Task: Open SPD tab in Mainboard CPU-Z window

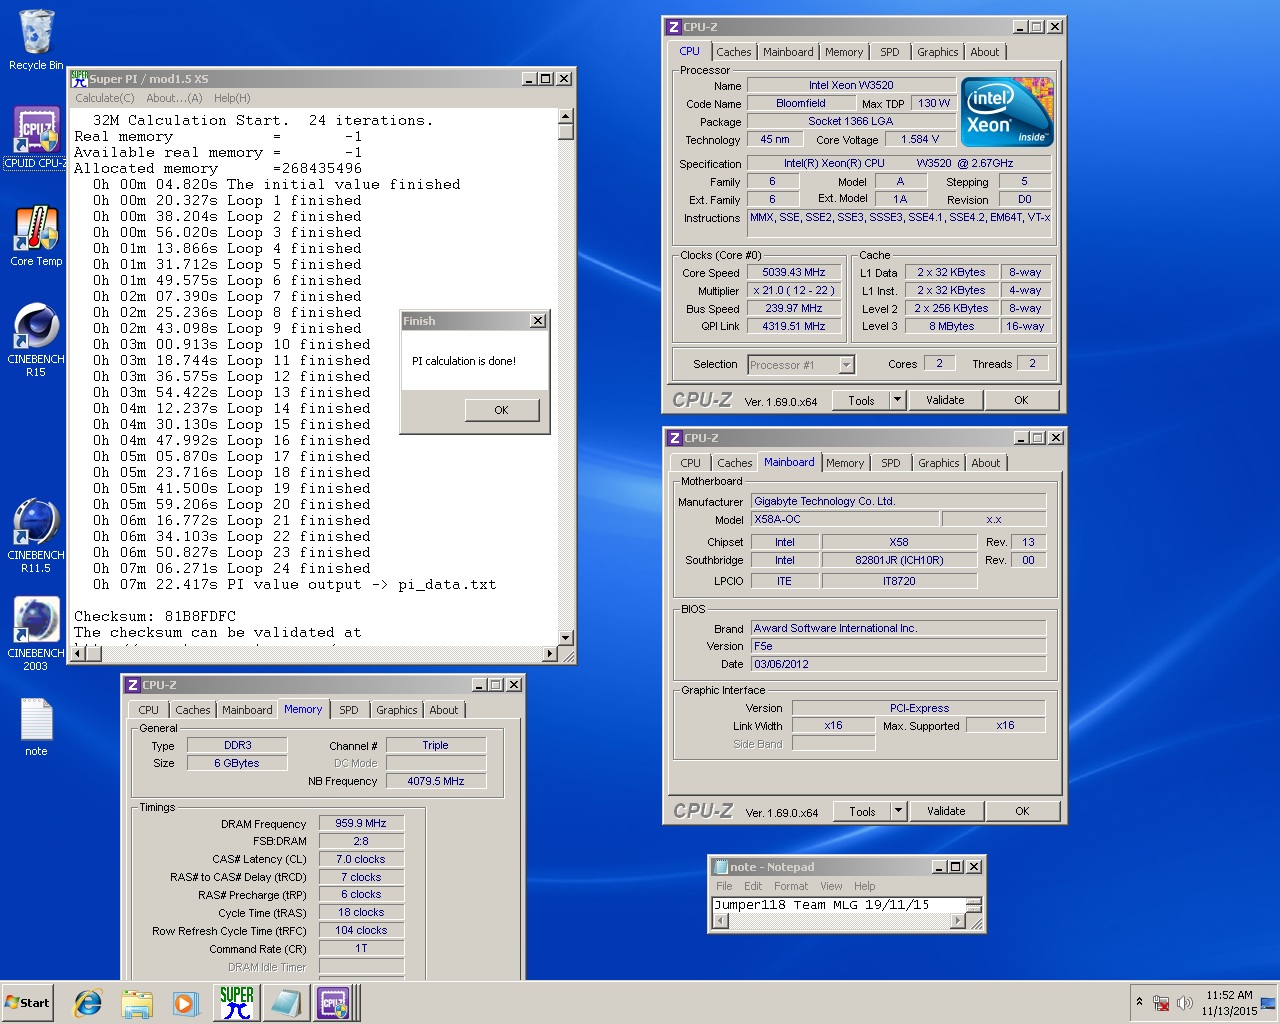Action: 891,463
